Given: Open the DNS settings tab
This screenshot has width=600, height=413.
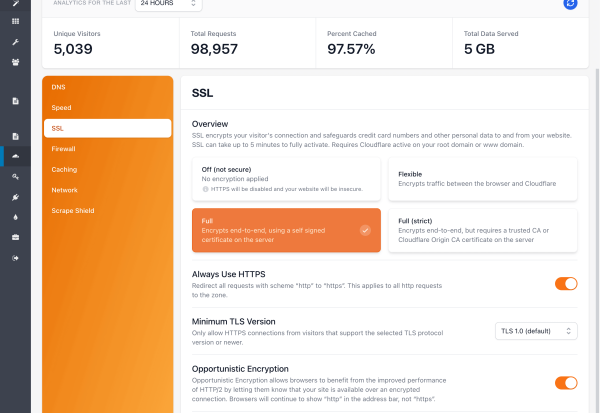Looking at the screenshot, I should point(108,87).
